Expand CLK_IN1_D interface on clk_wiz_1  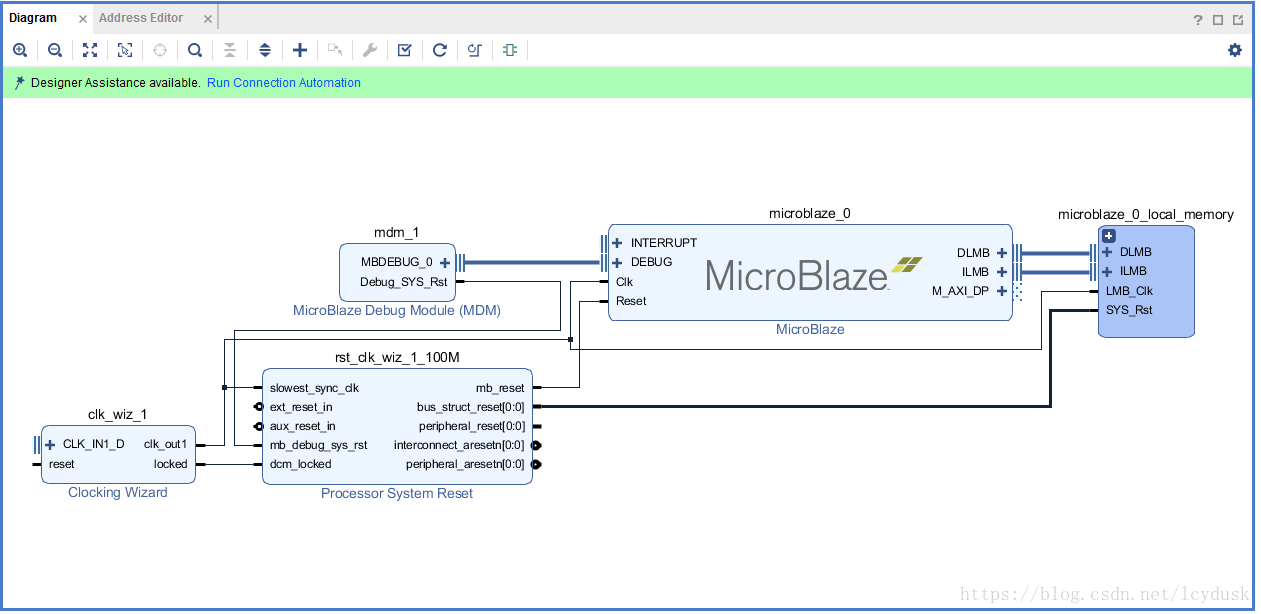50,445
